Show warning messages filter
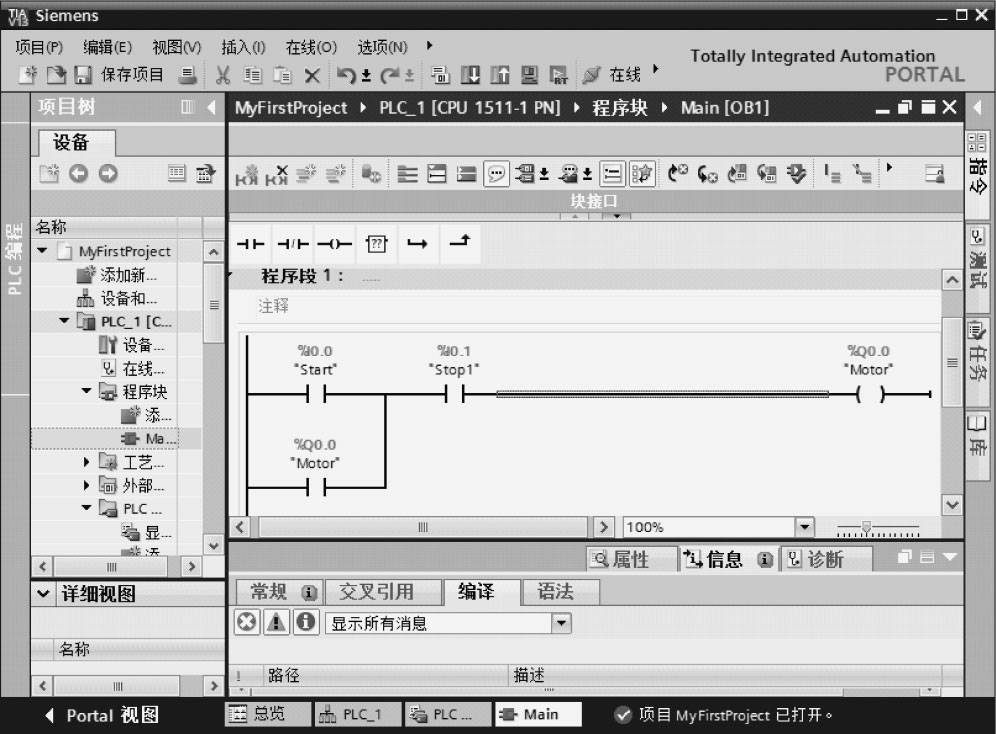996x734 pixels. 276,622
